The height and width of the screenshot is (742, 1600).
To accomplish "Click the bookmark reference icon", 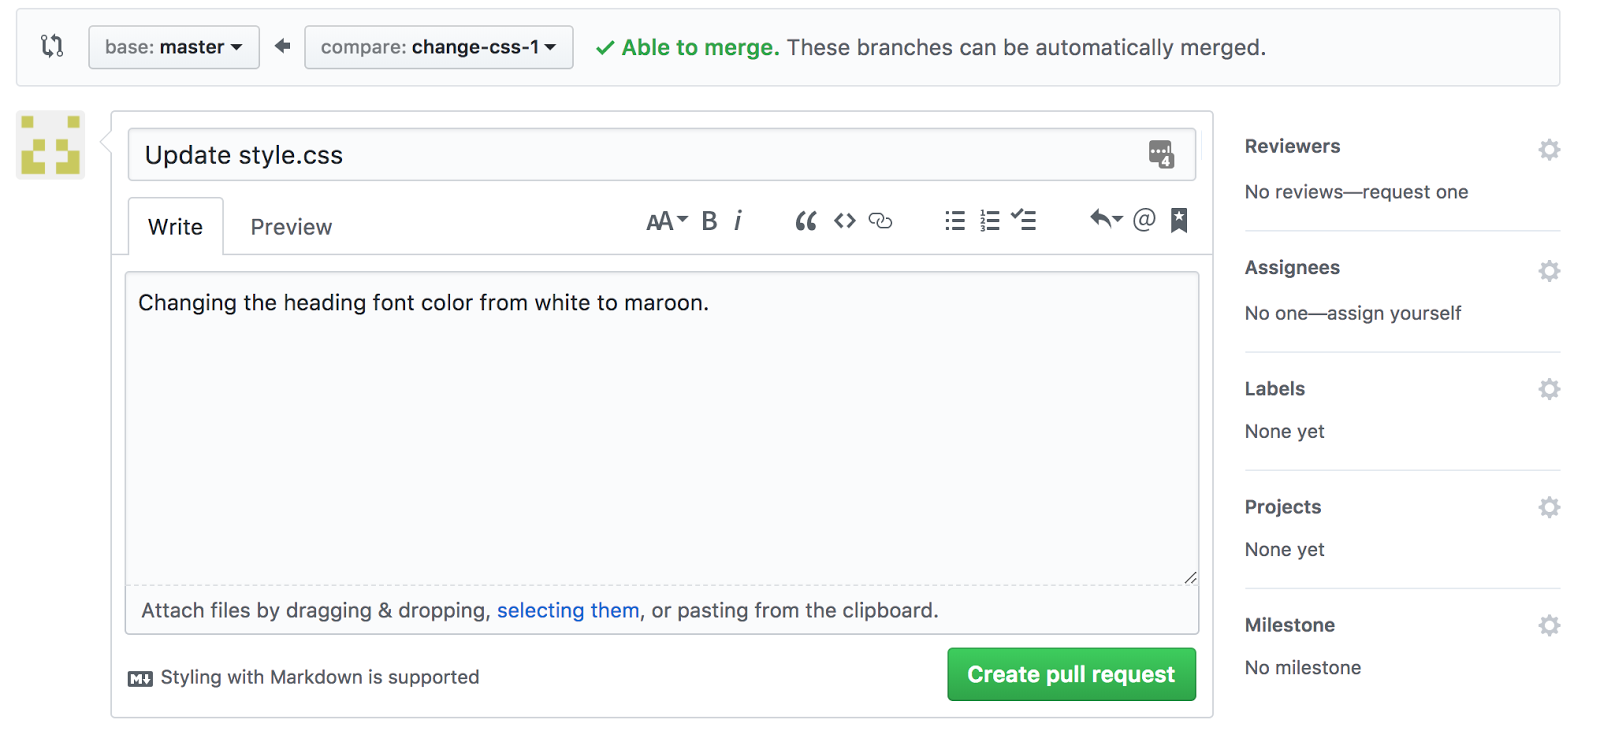I will 1179,220.
